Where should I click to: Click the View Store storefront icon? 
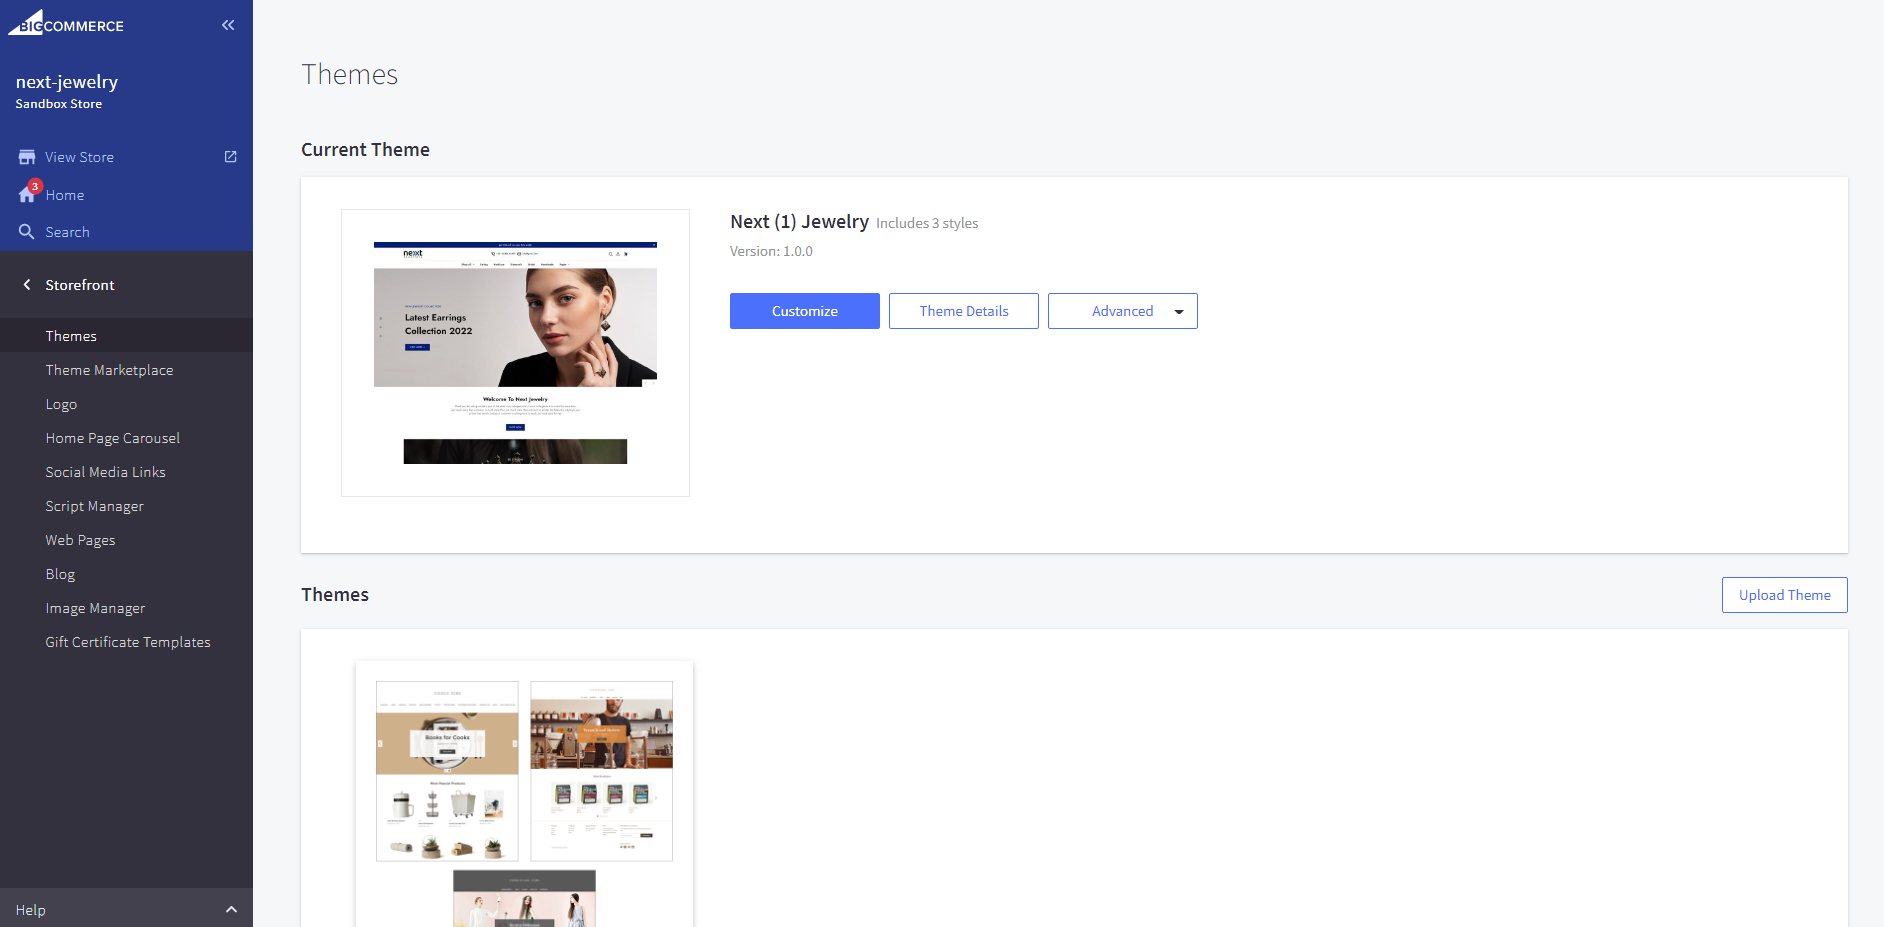pos(27,157)
